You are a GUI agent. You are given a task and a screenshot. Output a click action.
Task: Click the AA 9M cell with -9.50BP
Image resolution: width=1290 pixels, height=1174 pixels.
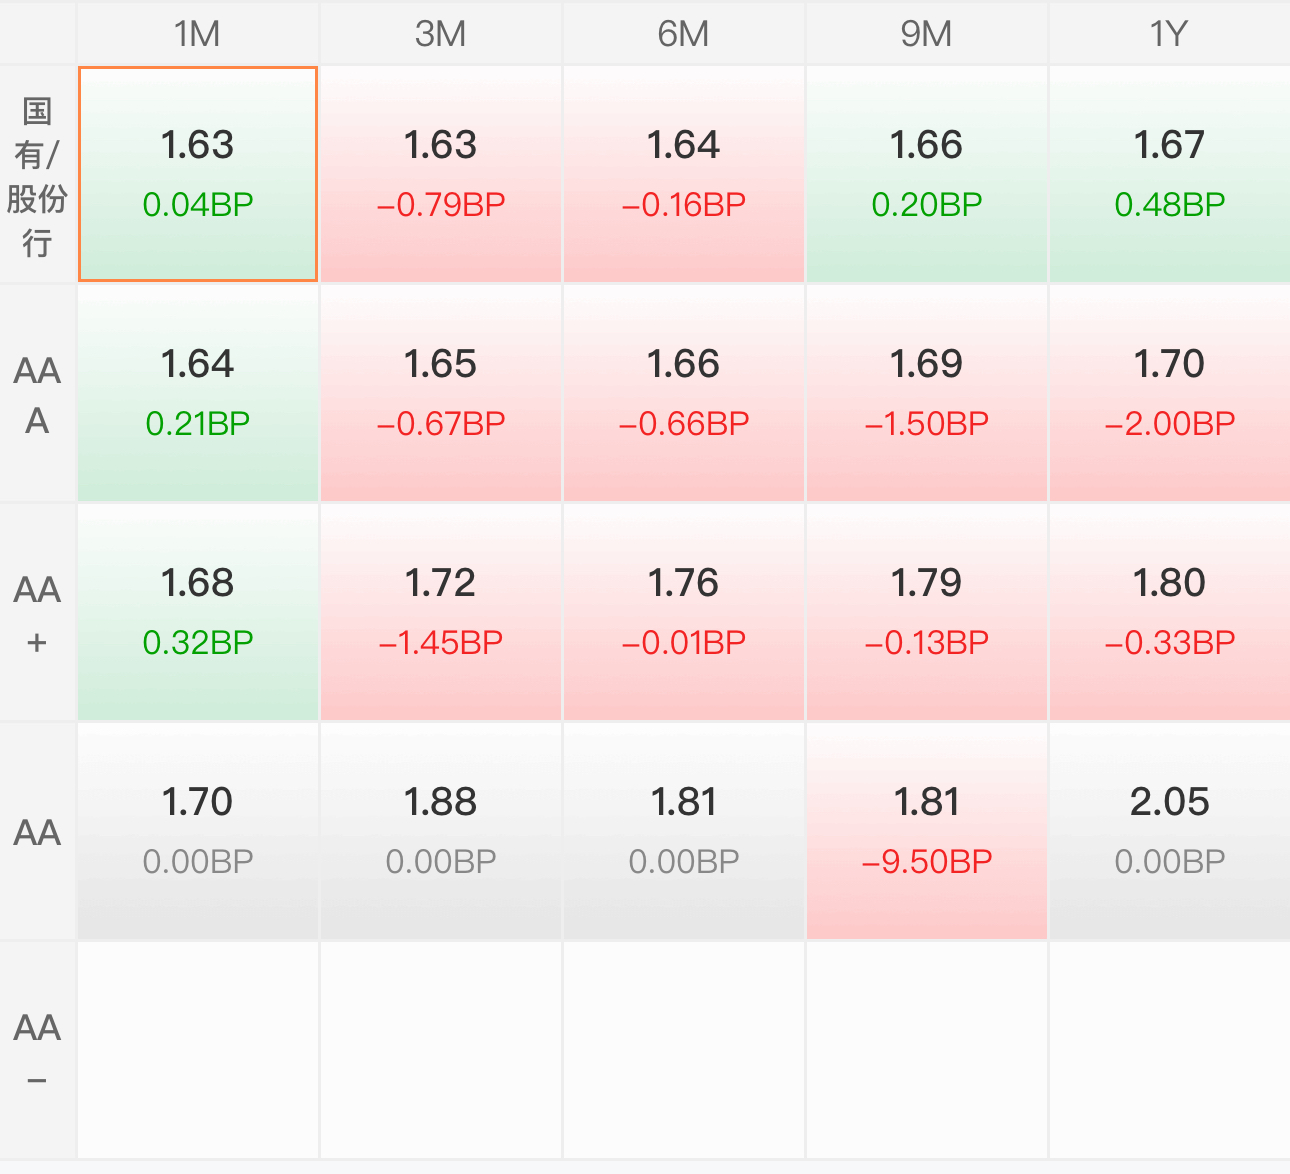click(927, 831)
